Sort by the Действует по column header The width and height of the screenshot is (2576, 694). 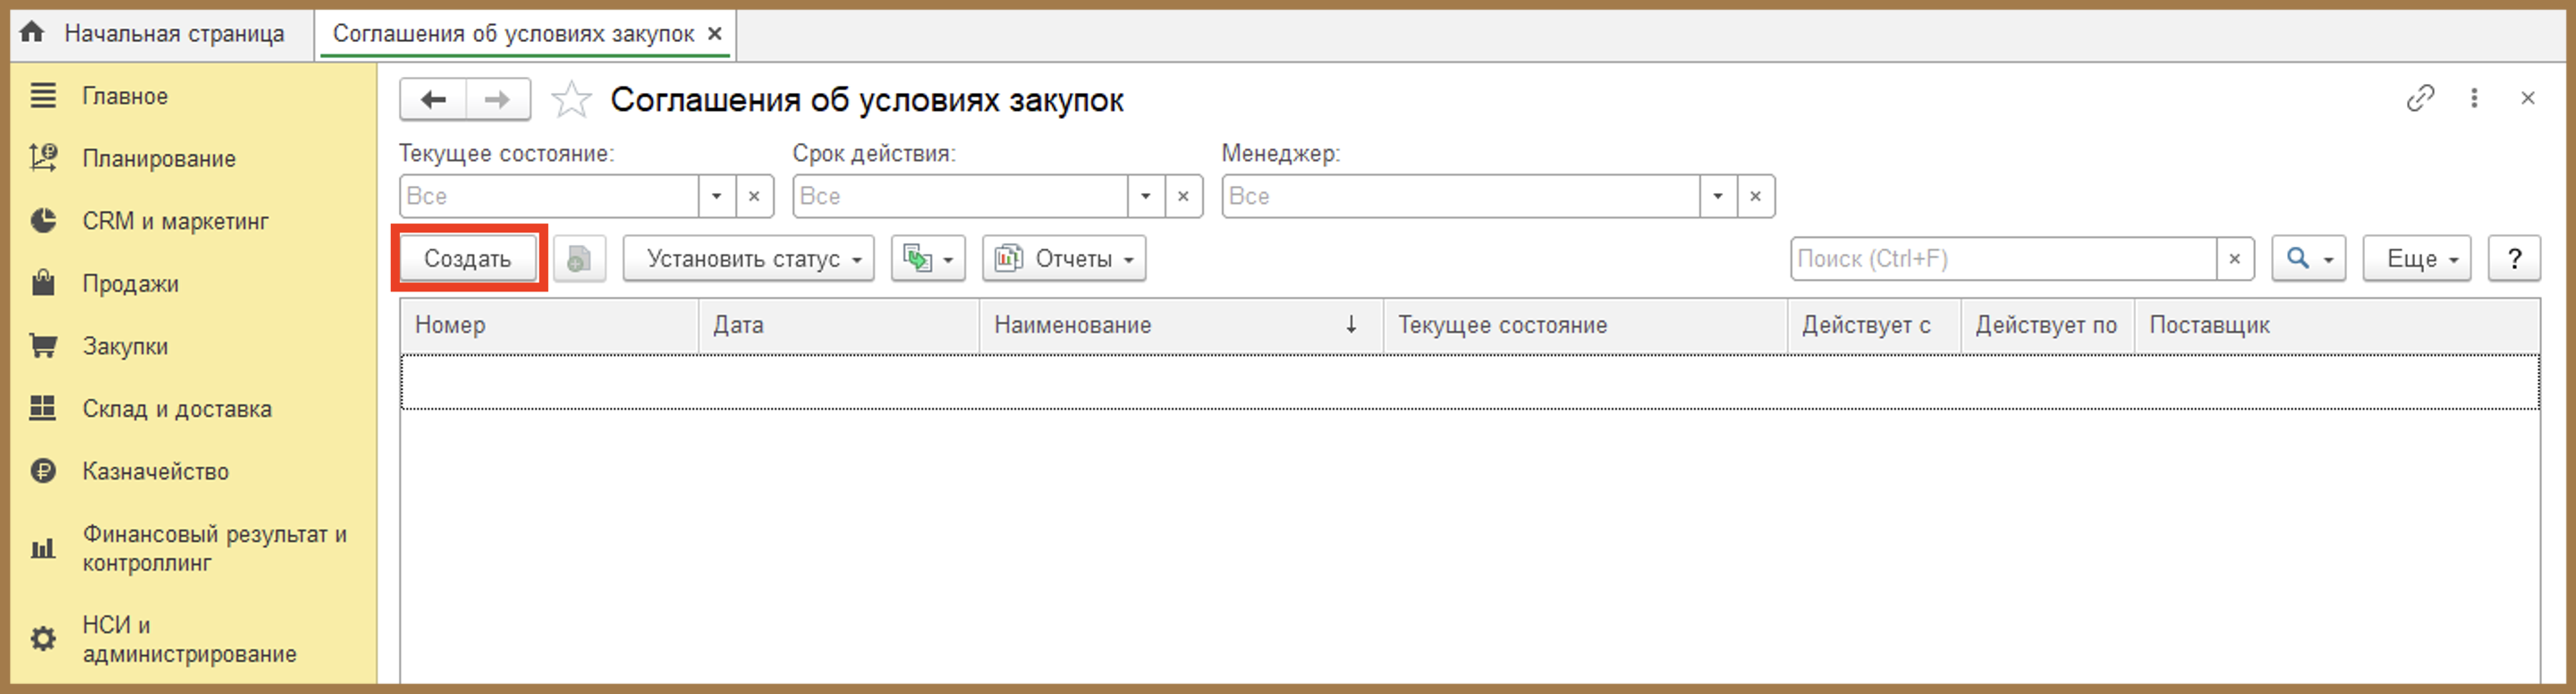click(2047, 325)
